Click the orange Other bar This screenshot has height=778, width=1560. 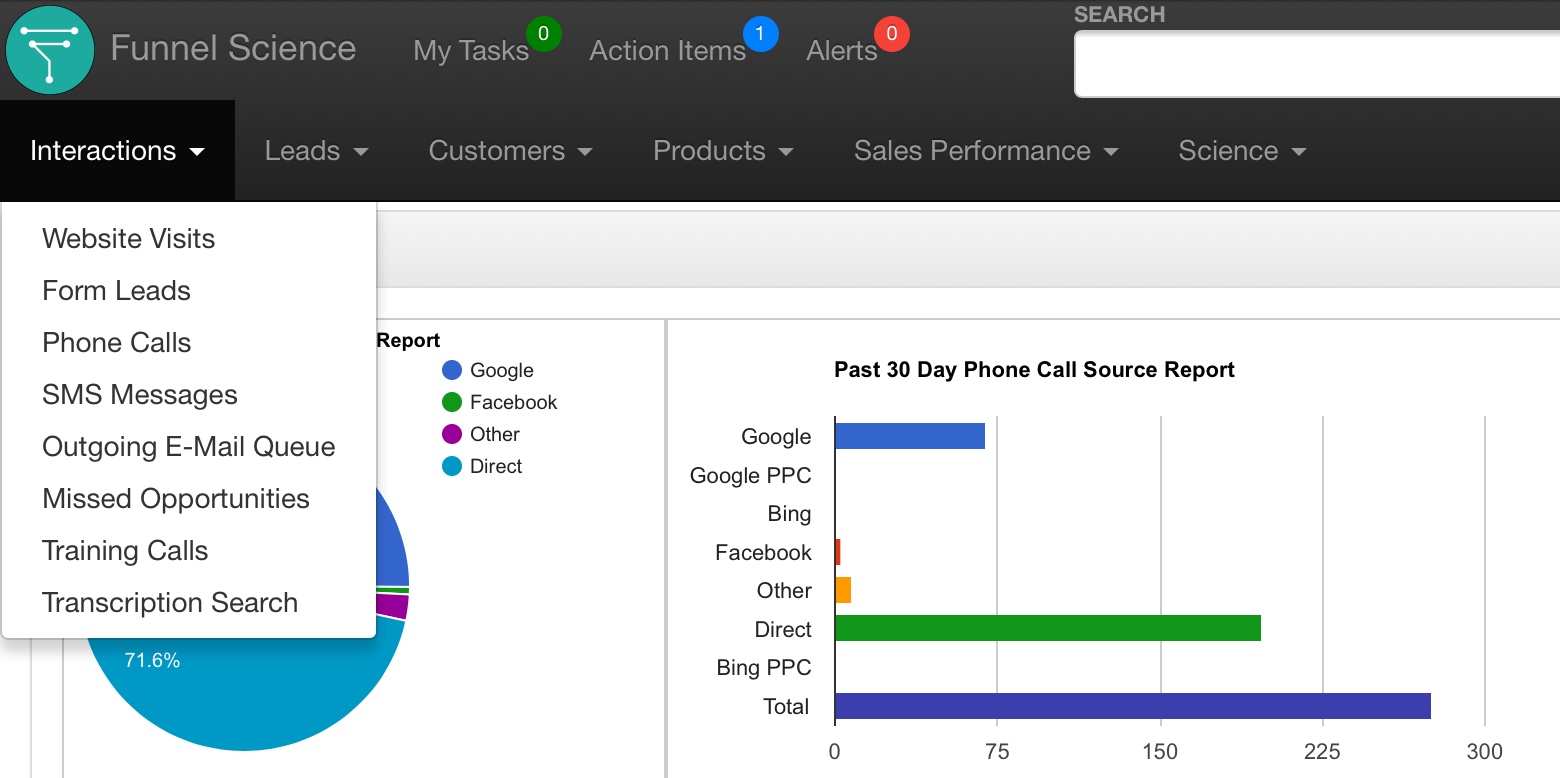843,590
